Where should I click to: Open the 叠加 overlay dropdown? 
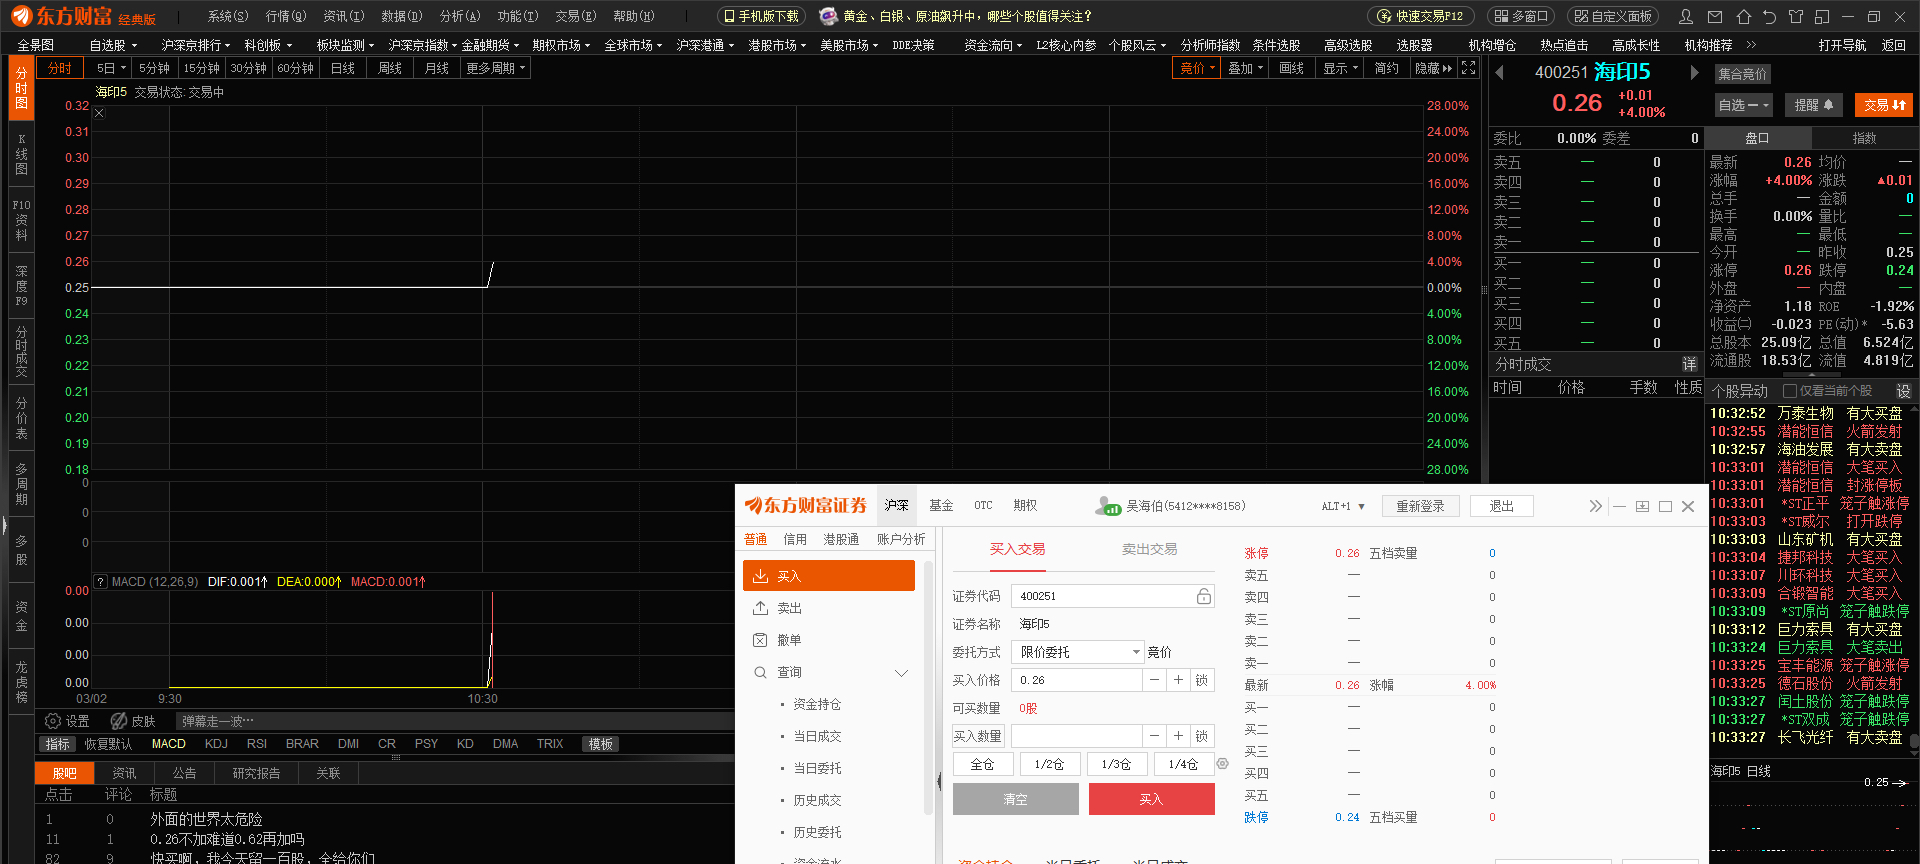tap(1245, 68)
